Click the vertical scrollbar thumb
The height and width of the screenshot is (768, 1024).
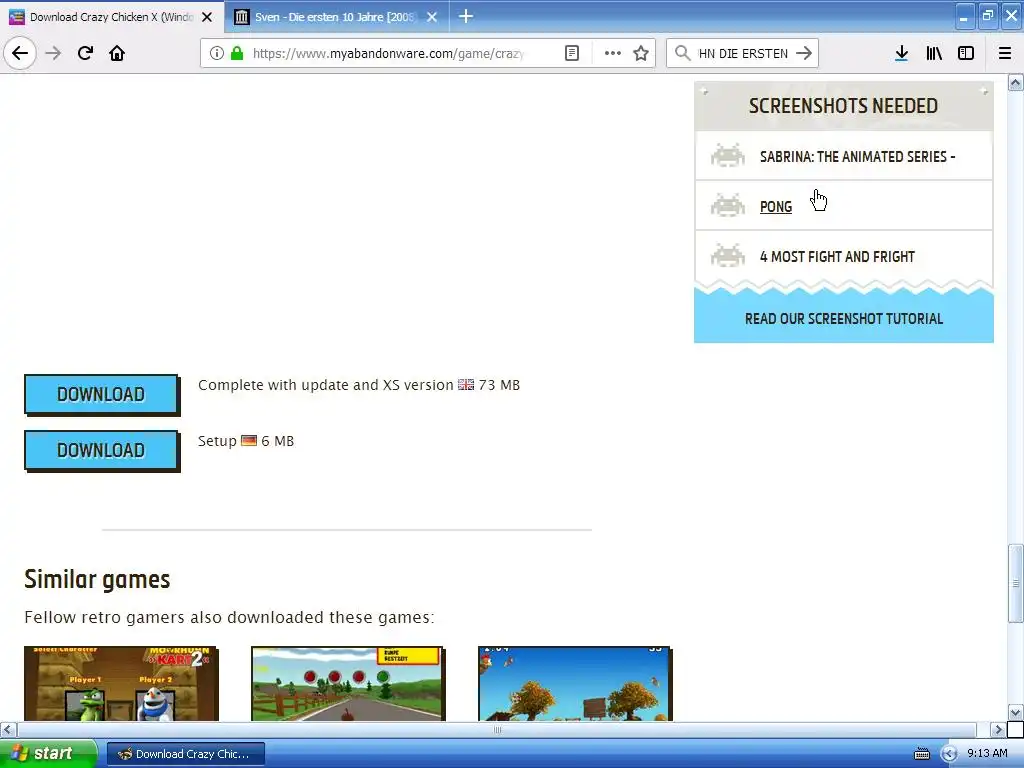point(1016,583)
